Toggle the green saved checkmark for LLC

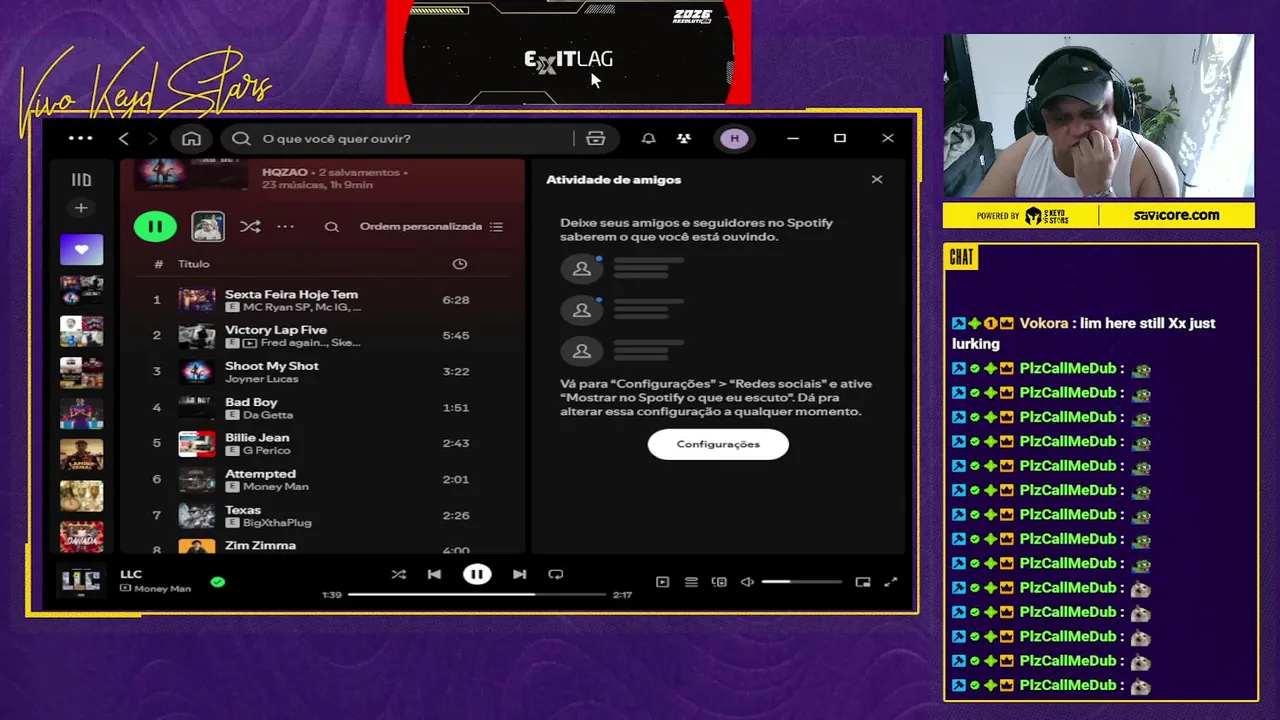click(x=218, y=581)
